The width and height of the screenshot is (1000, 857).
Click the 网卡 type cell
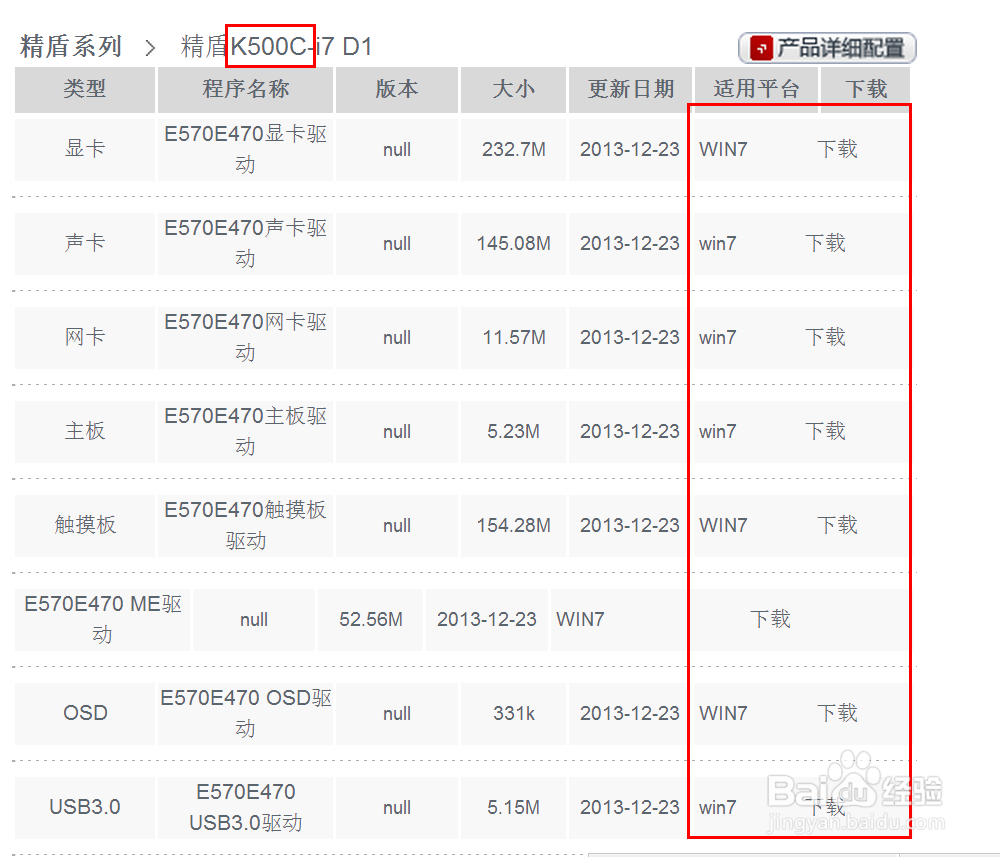85,337
